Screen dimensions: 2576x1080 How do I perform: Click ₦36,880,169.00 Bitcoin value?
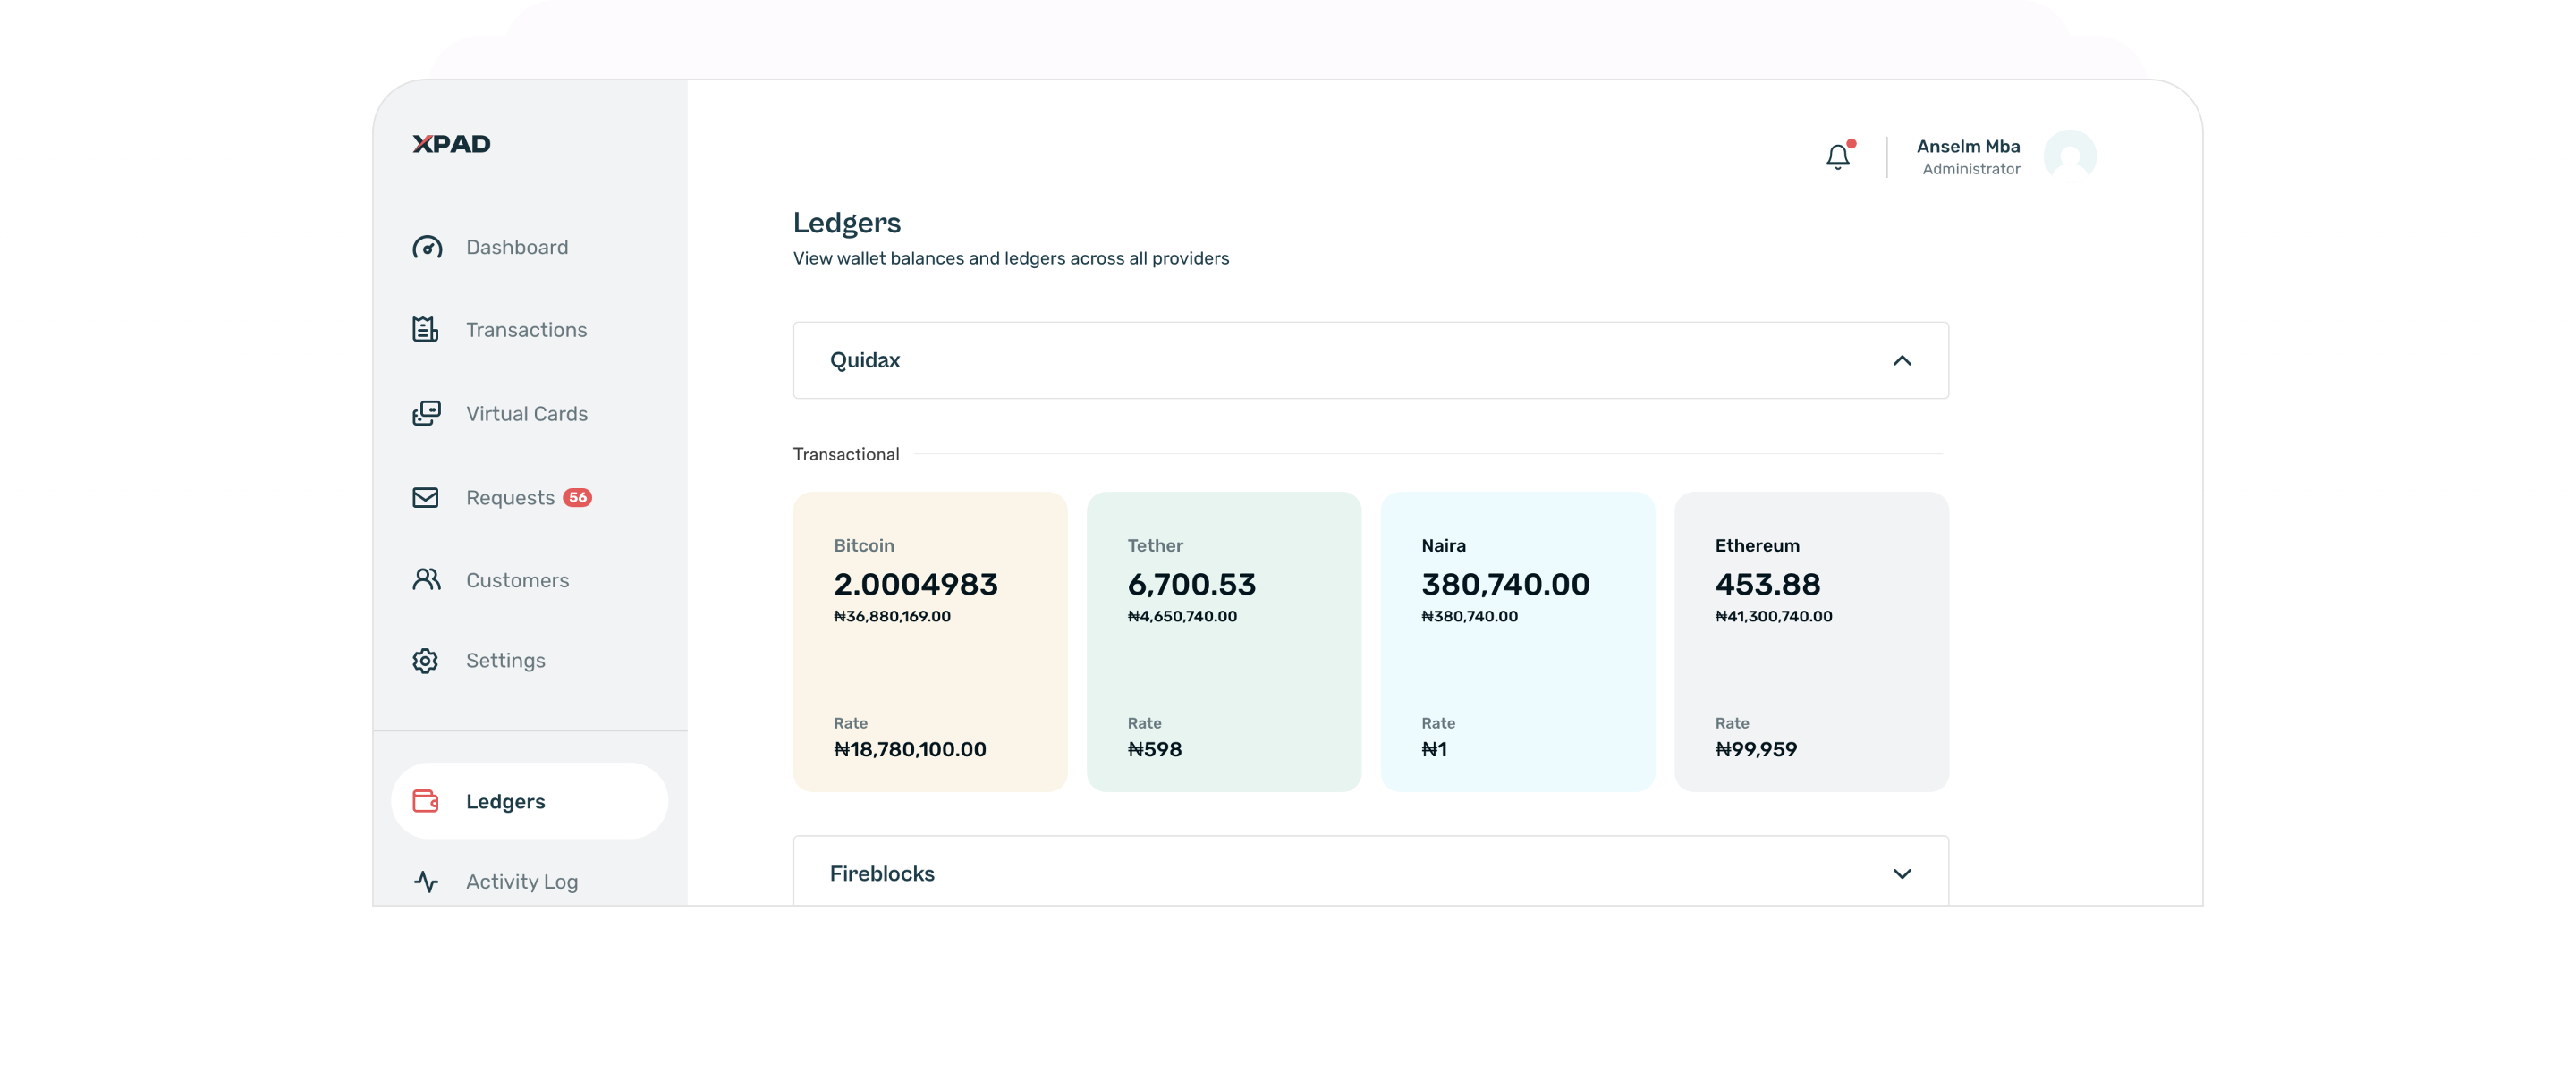tap(892, 616)
